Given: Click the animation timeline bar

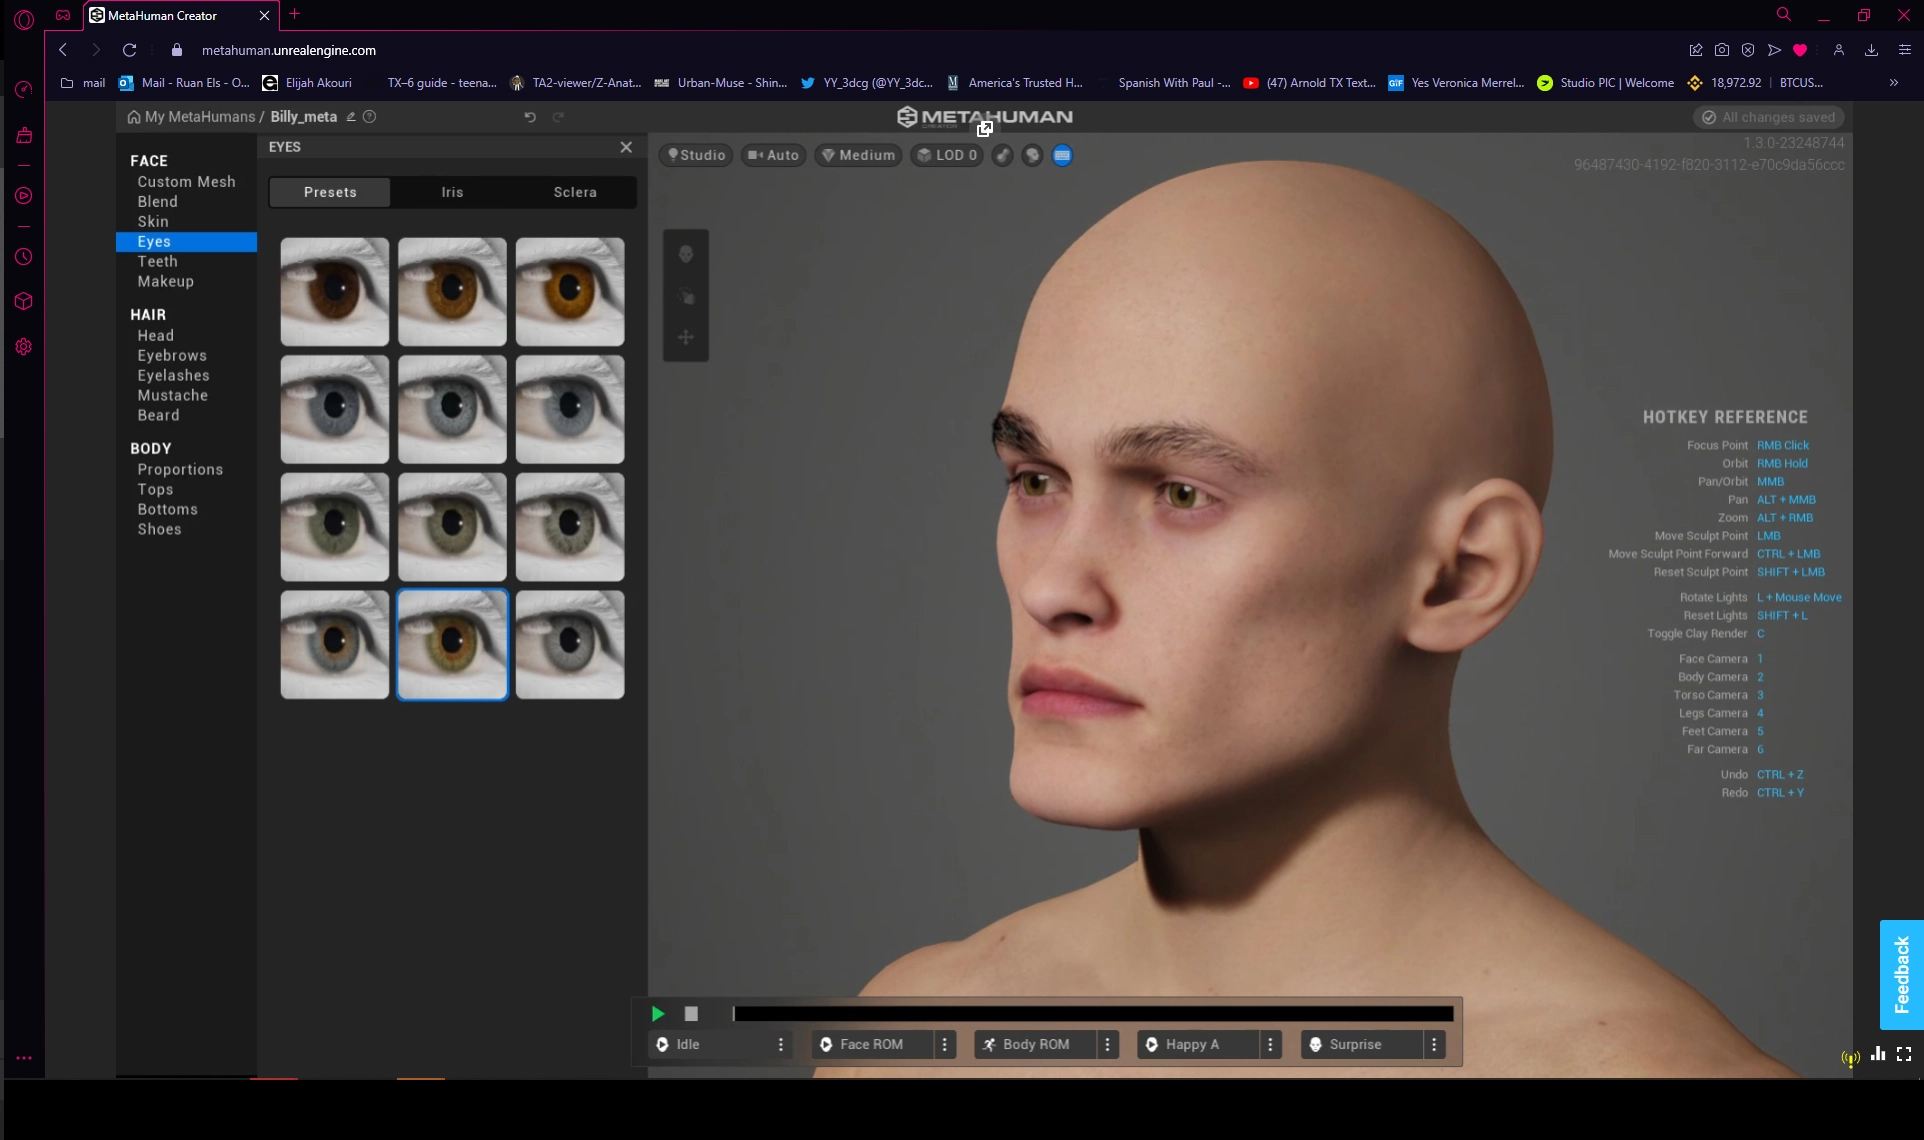Looking at the screenshot, I should [1092, 1014].
